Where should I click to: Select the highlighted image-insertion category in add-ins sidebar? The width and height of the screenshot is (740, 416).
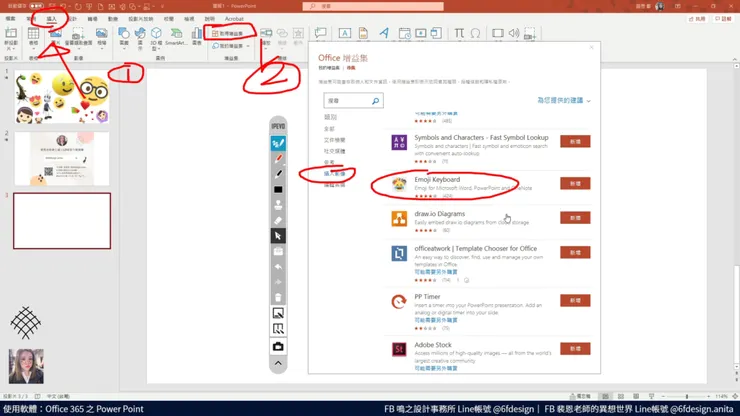(334, 174)
